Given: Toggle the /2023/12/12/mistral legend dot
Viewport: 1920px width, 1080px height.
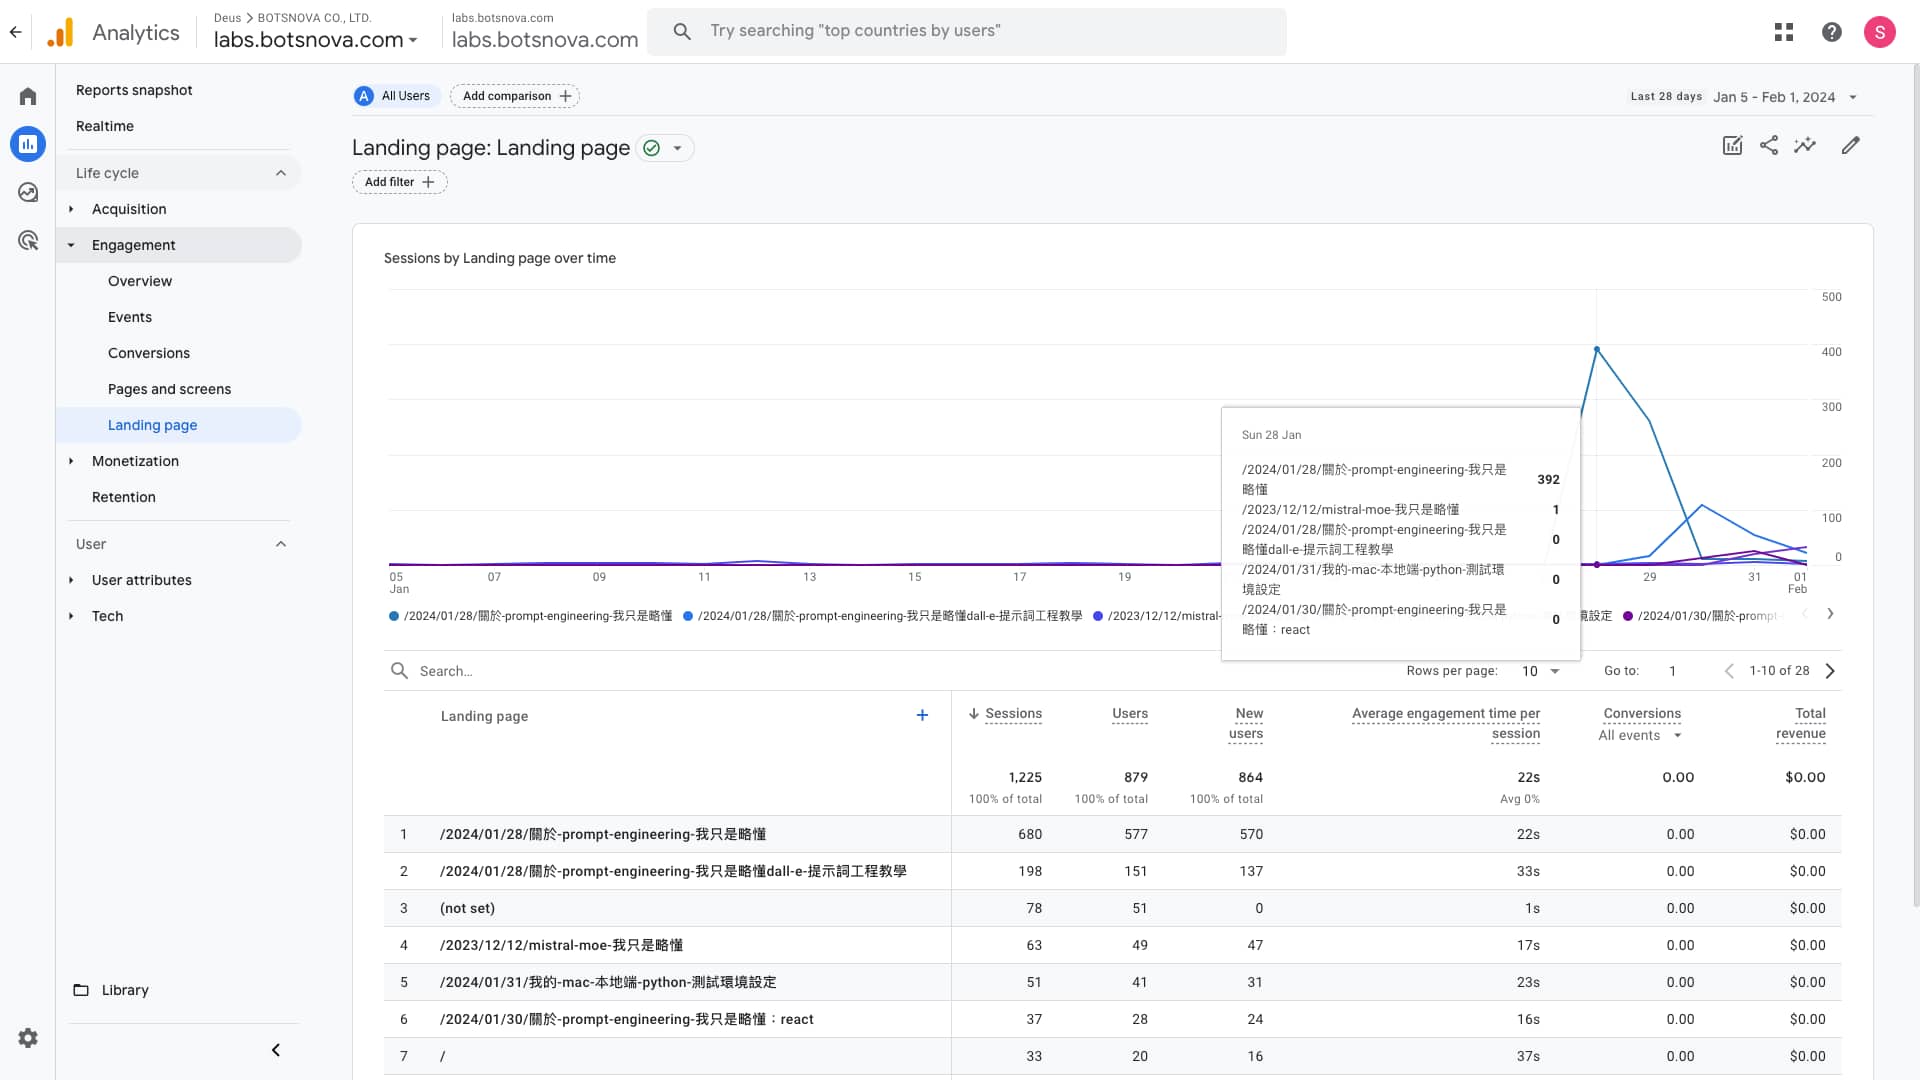Looking at the screenshot, I should click(x=1098, y=616).
